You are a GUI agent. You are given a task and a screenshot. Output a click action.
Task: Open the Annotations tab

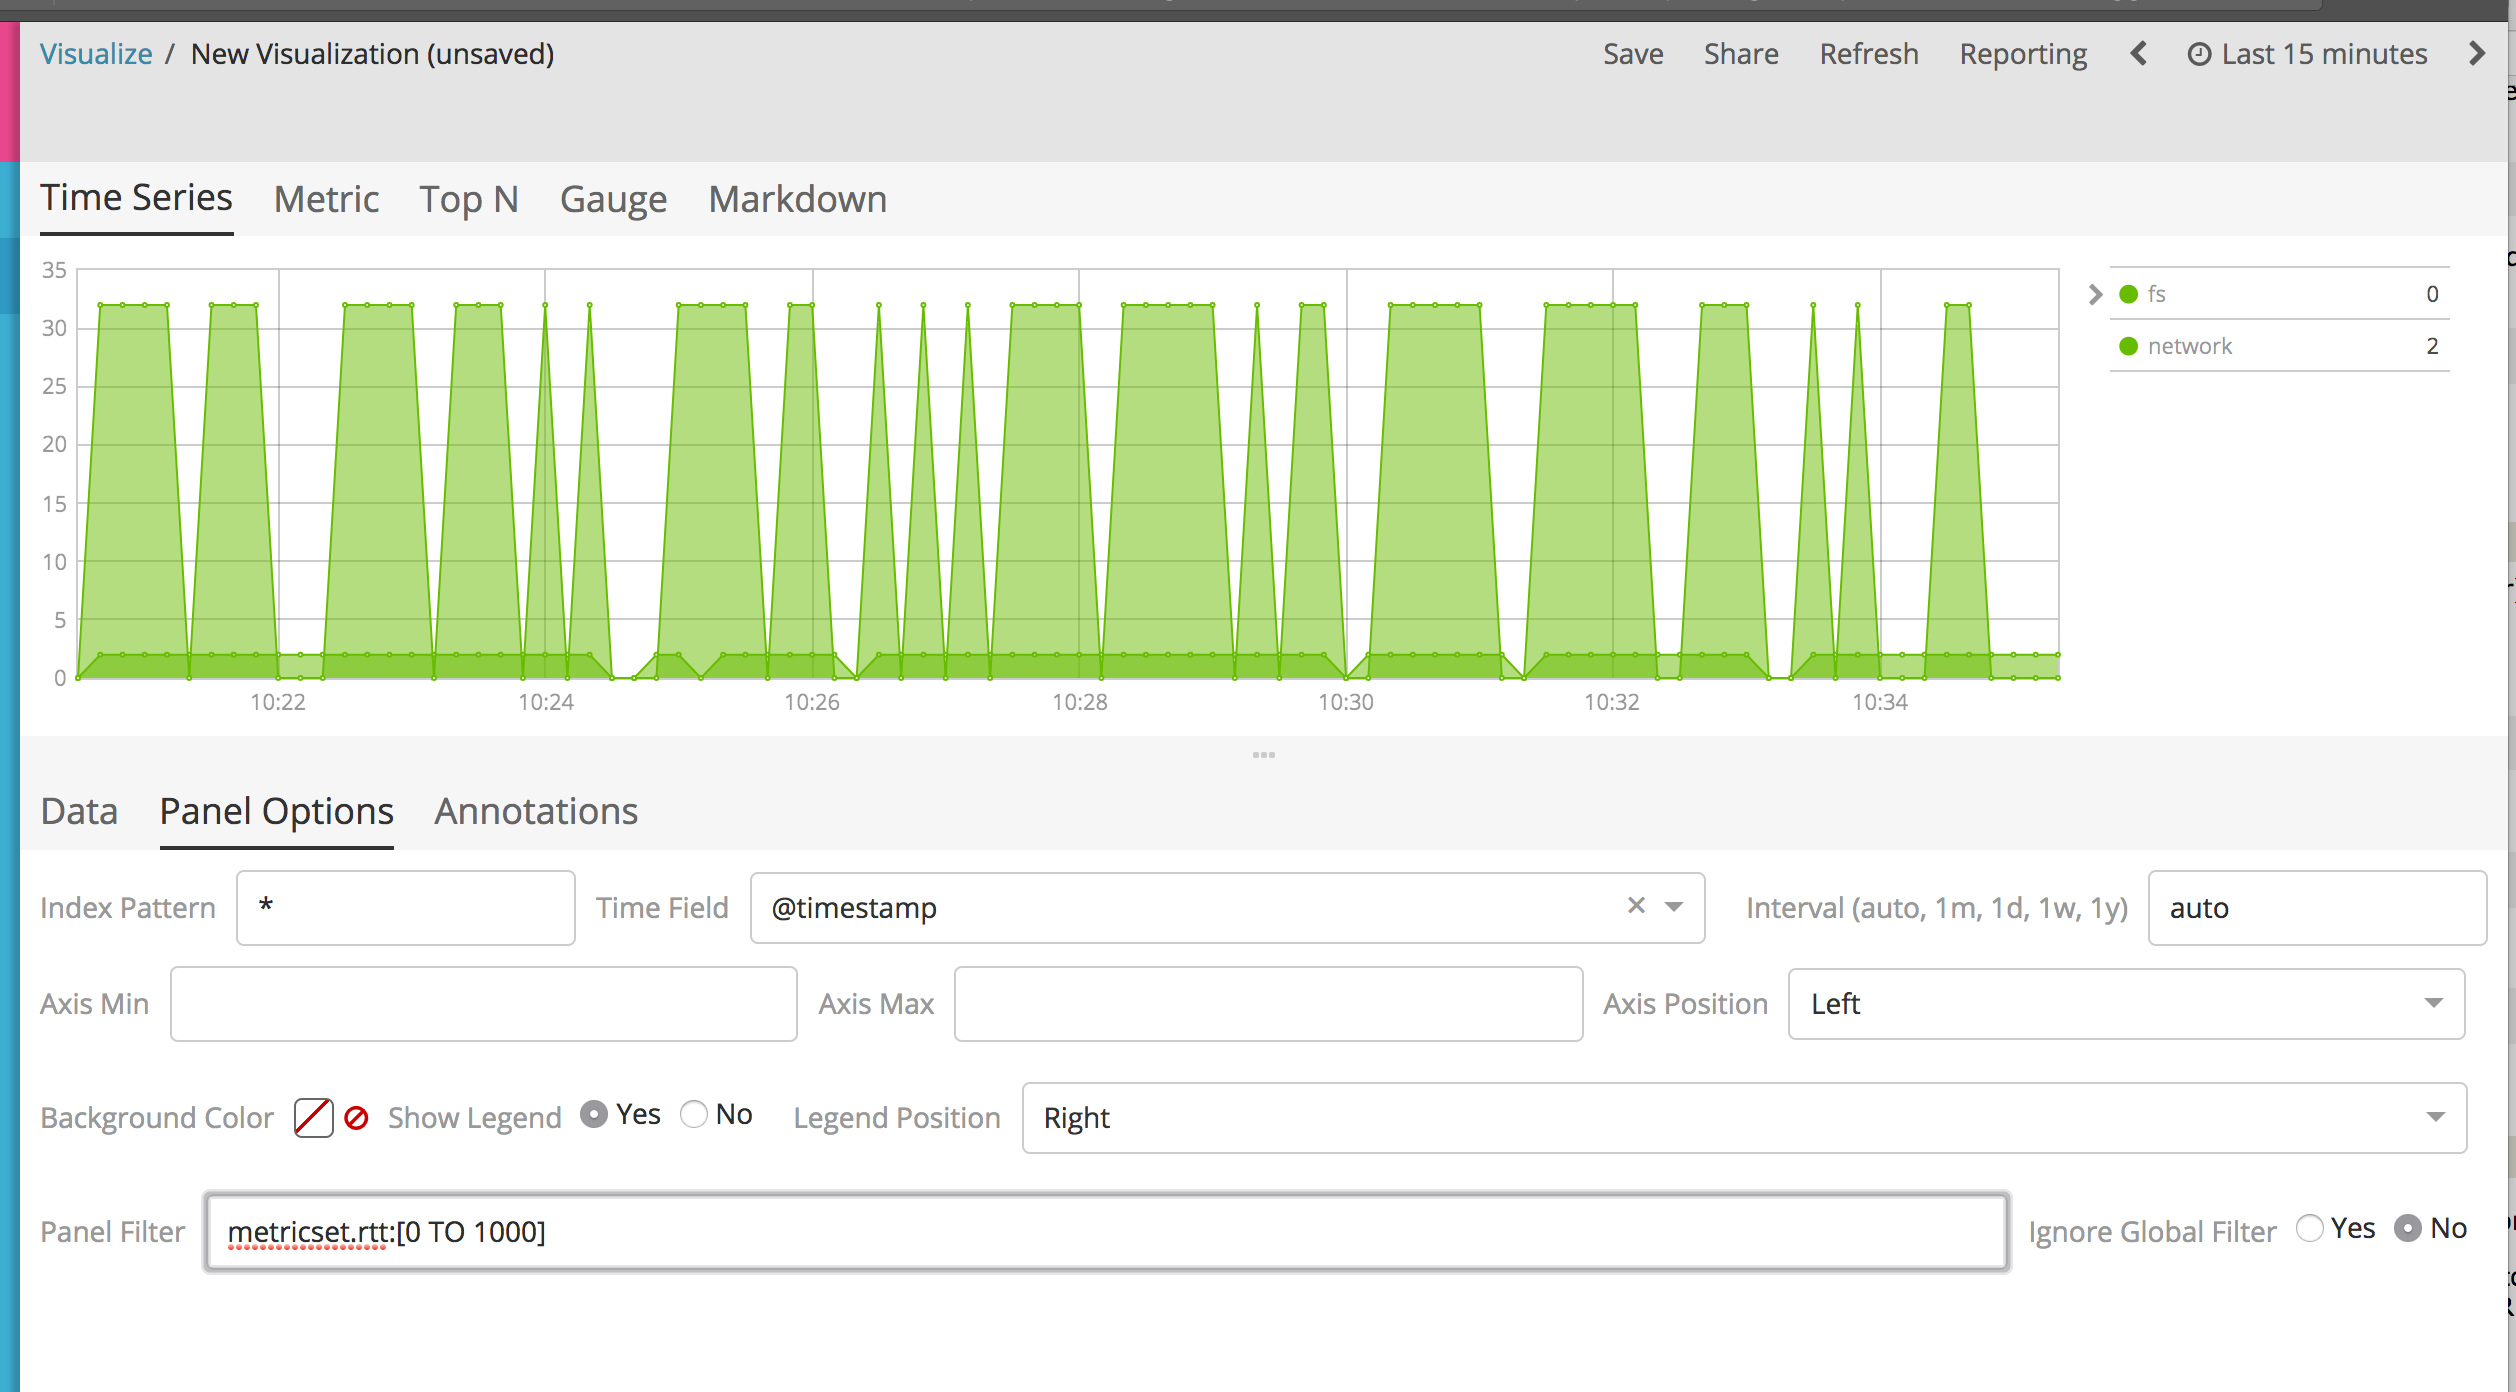pyautogui.click(x=536, y=811)
